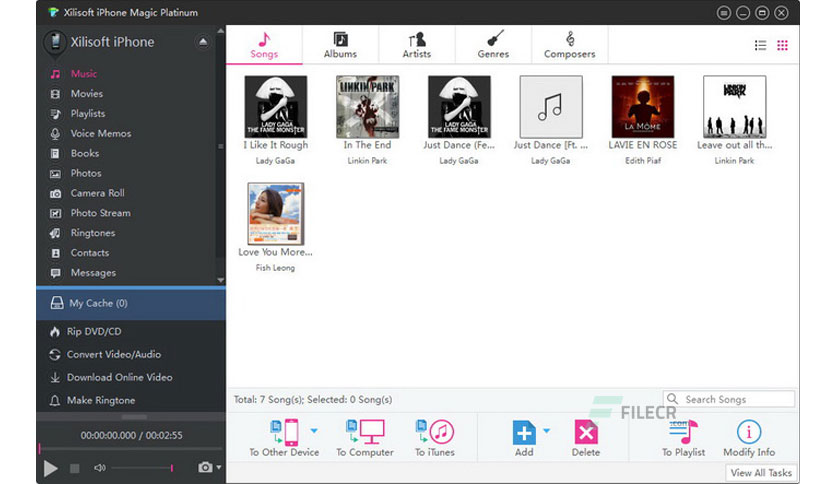Adjust the volume slider
Screen dimensions: 836x484
[142, 468]
